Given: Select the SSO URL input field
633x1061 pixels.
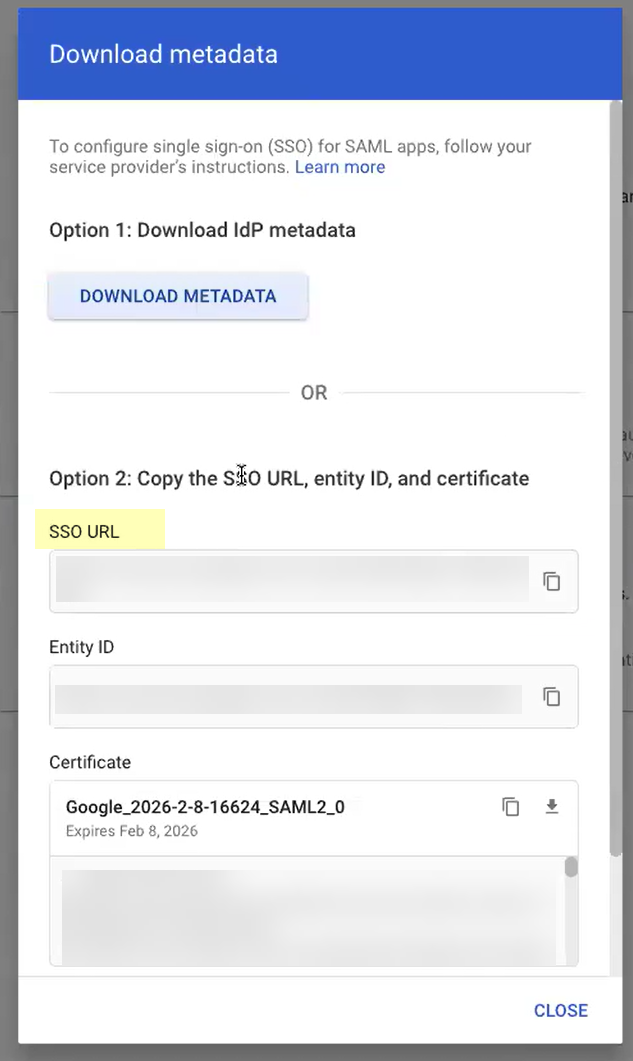Looking at the screenshot, I should 290,580.
